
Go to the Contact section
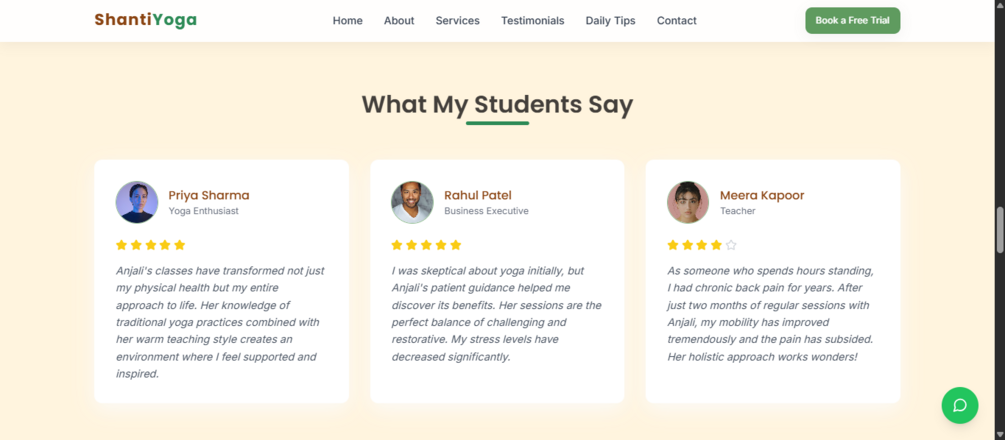676,21
